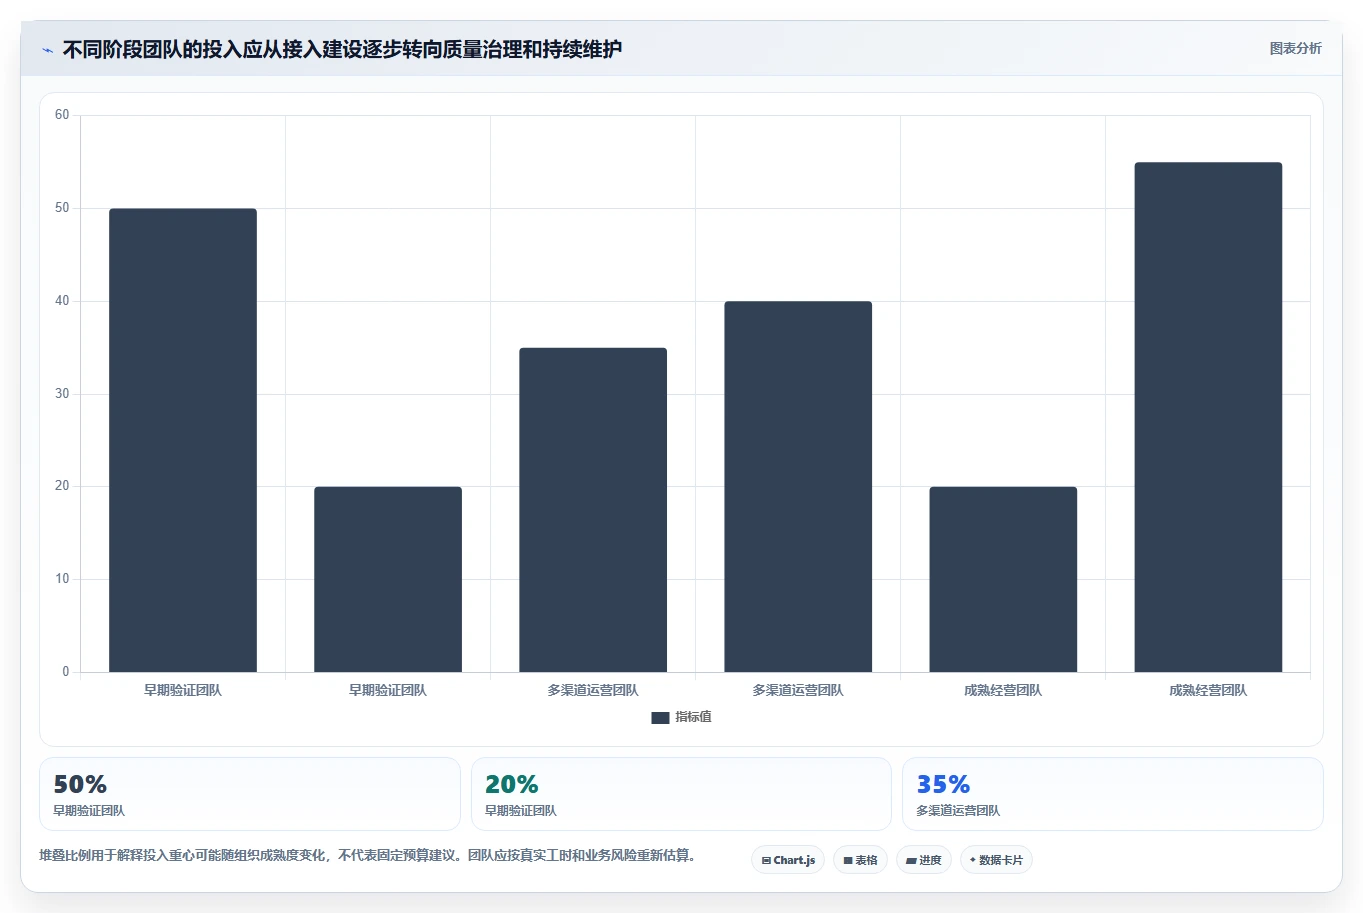Click the y-axis label 50

62,208
